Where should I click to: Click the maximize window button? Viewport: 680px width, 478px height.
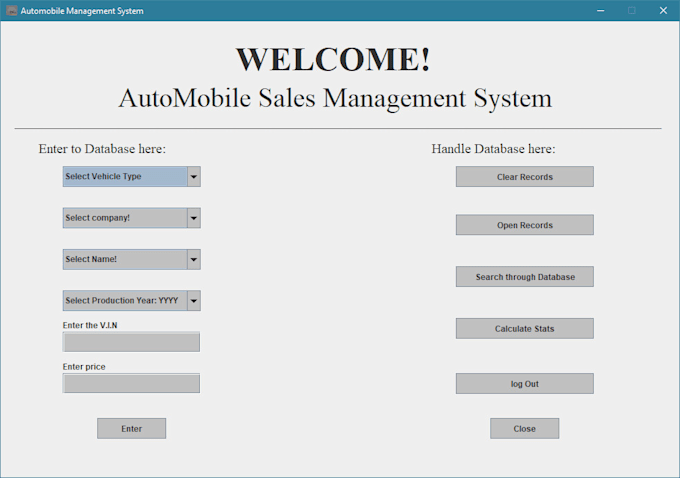point(631,11)
